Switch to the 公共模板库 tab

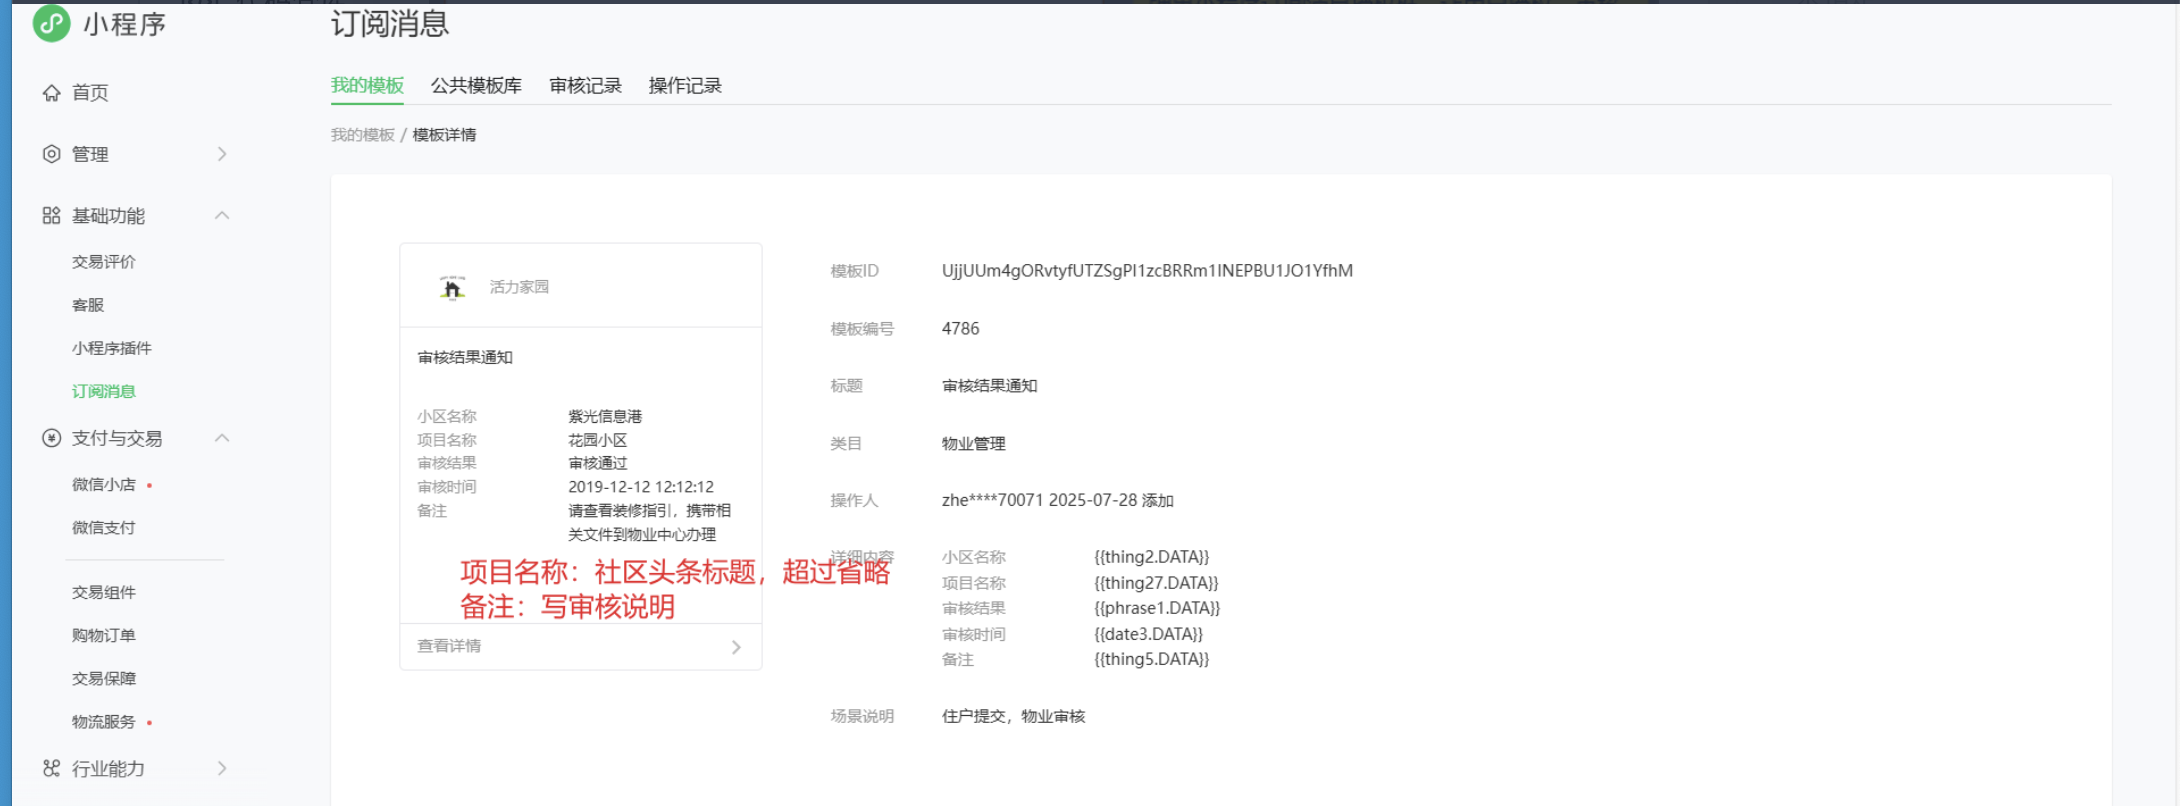[476, 86]
